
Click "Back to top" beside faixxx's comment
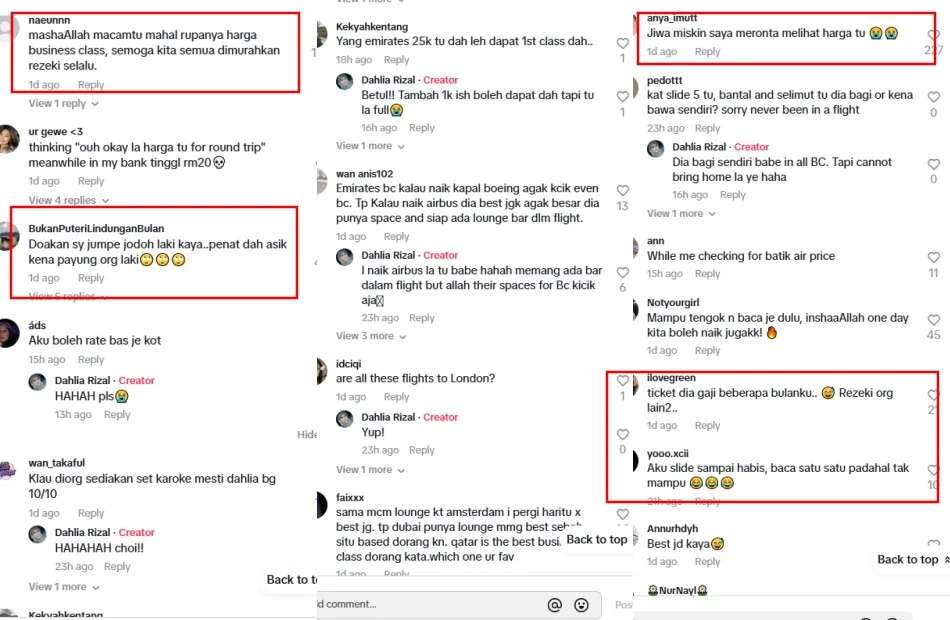click(x=597, y=540)
